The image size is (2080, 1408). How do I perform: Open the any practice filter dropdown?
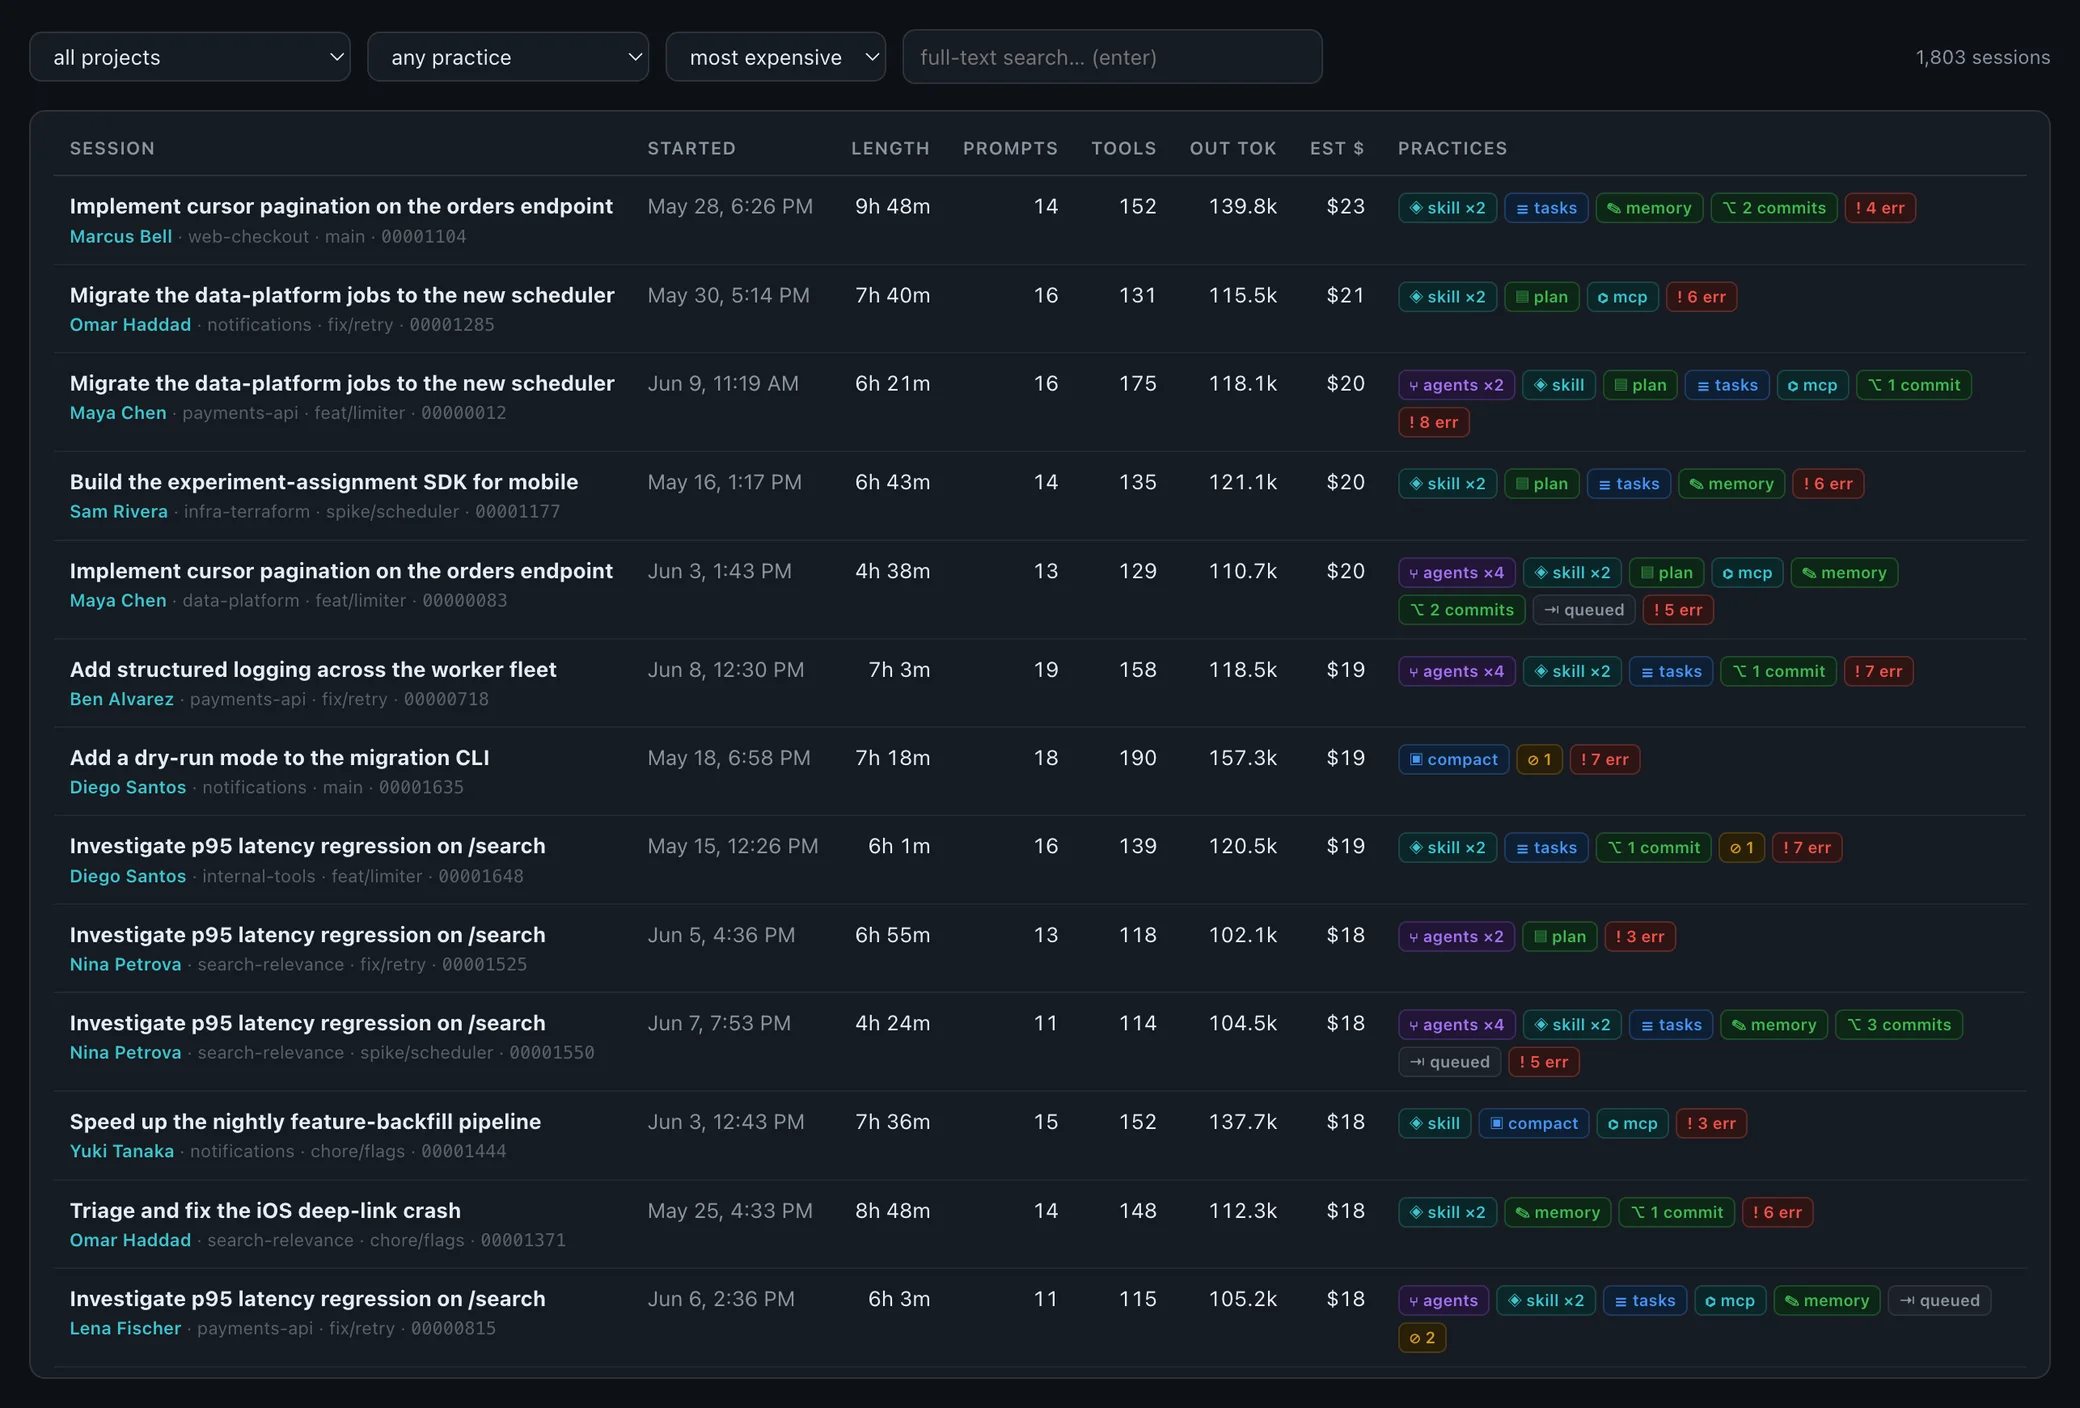tap(508, 57)
